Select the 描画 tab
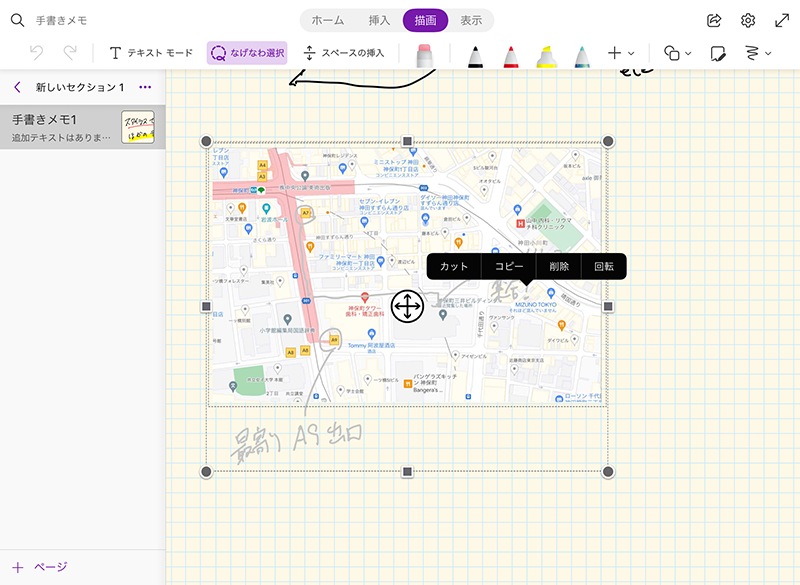The width and height of the screenshot is (800, 585). coord(425,20)
